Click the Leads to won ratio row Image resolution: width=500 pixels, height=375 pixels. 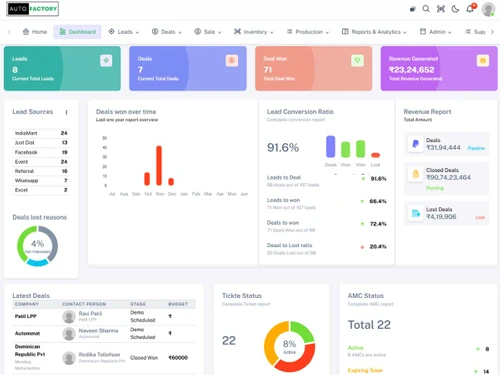pos(326,203)
